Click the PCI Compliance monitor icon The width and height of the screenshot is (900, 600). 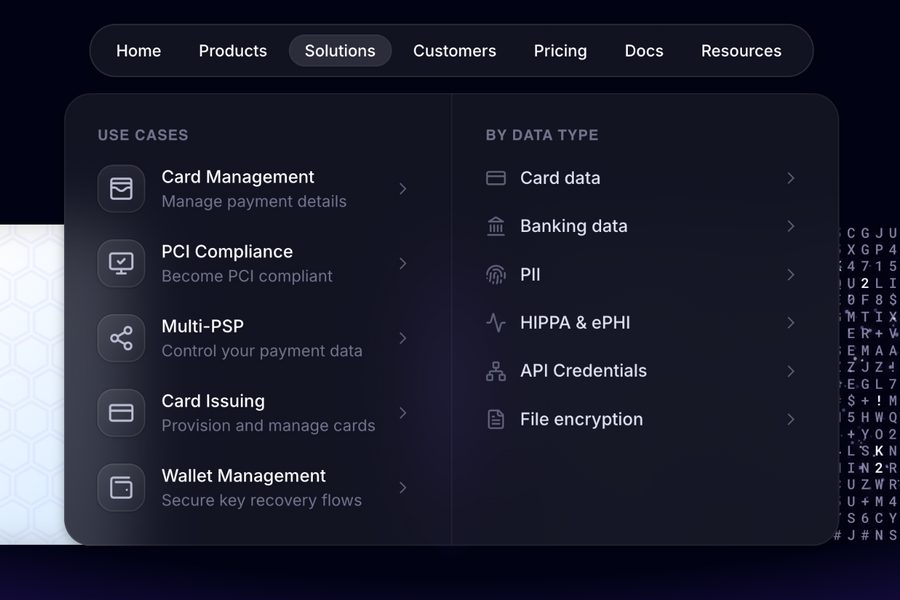click(120, 263)
